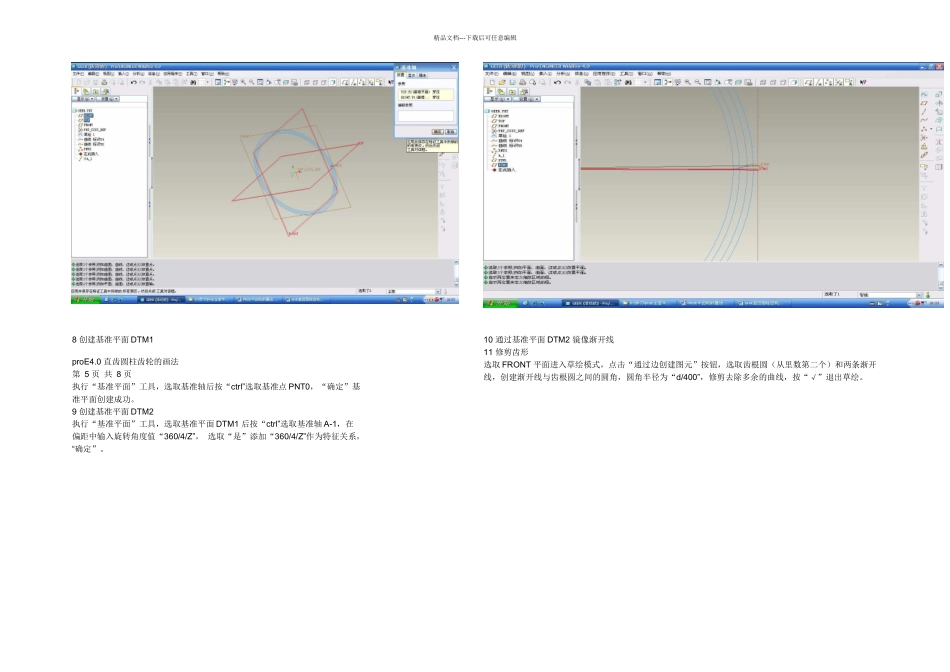Expand the datum point tool flyout arrow
This screenshot has height=672, width=950.
pos(931,128)
